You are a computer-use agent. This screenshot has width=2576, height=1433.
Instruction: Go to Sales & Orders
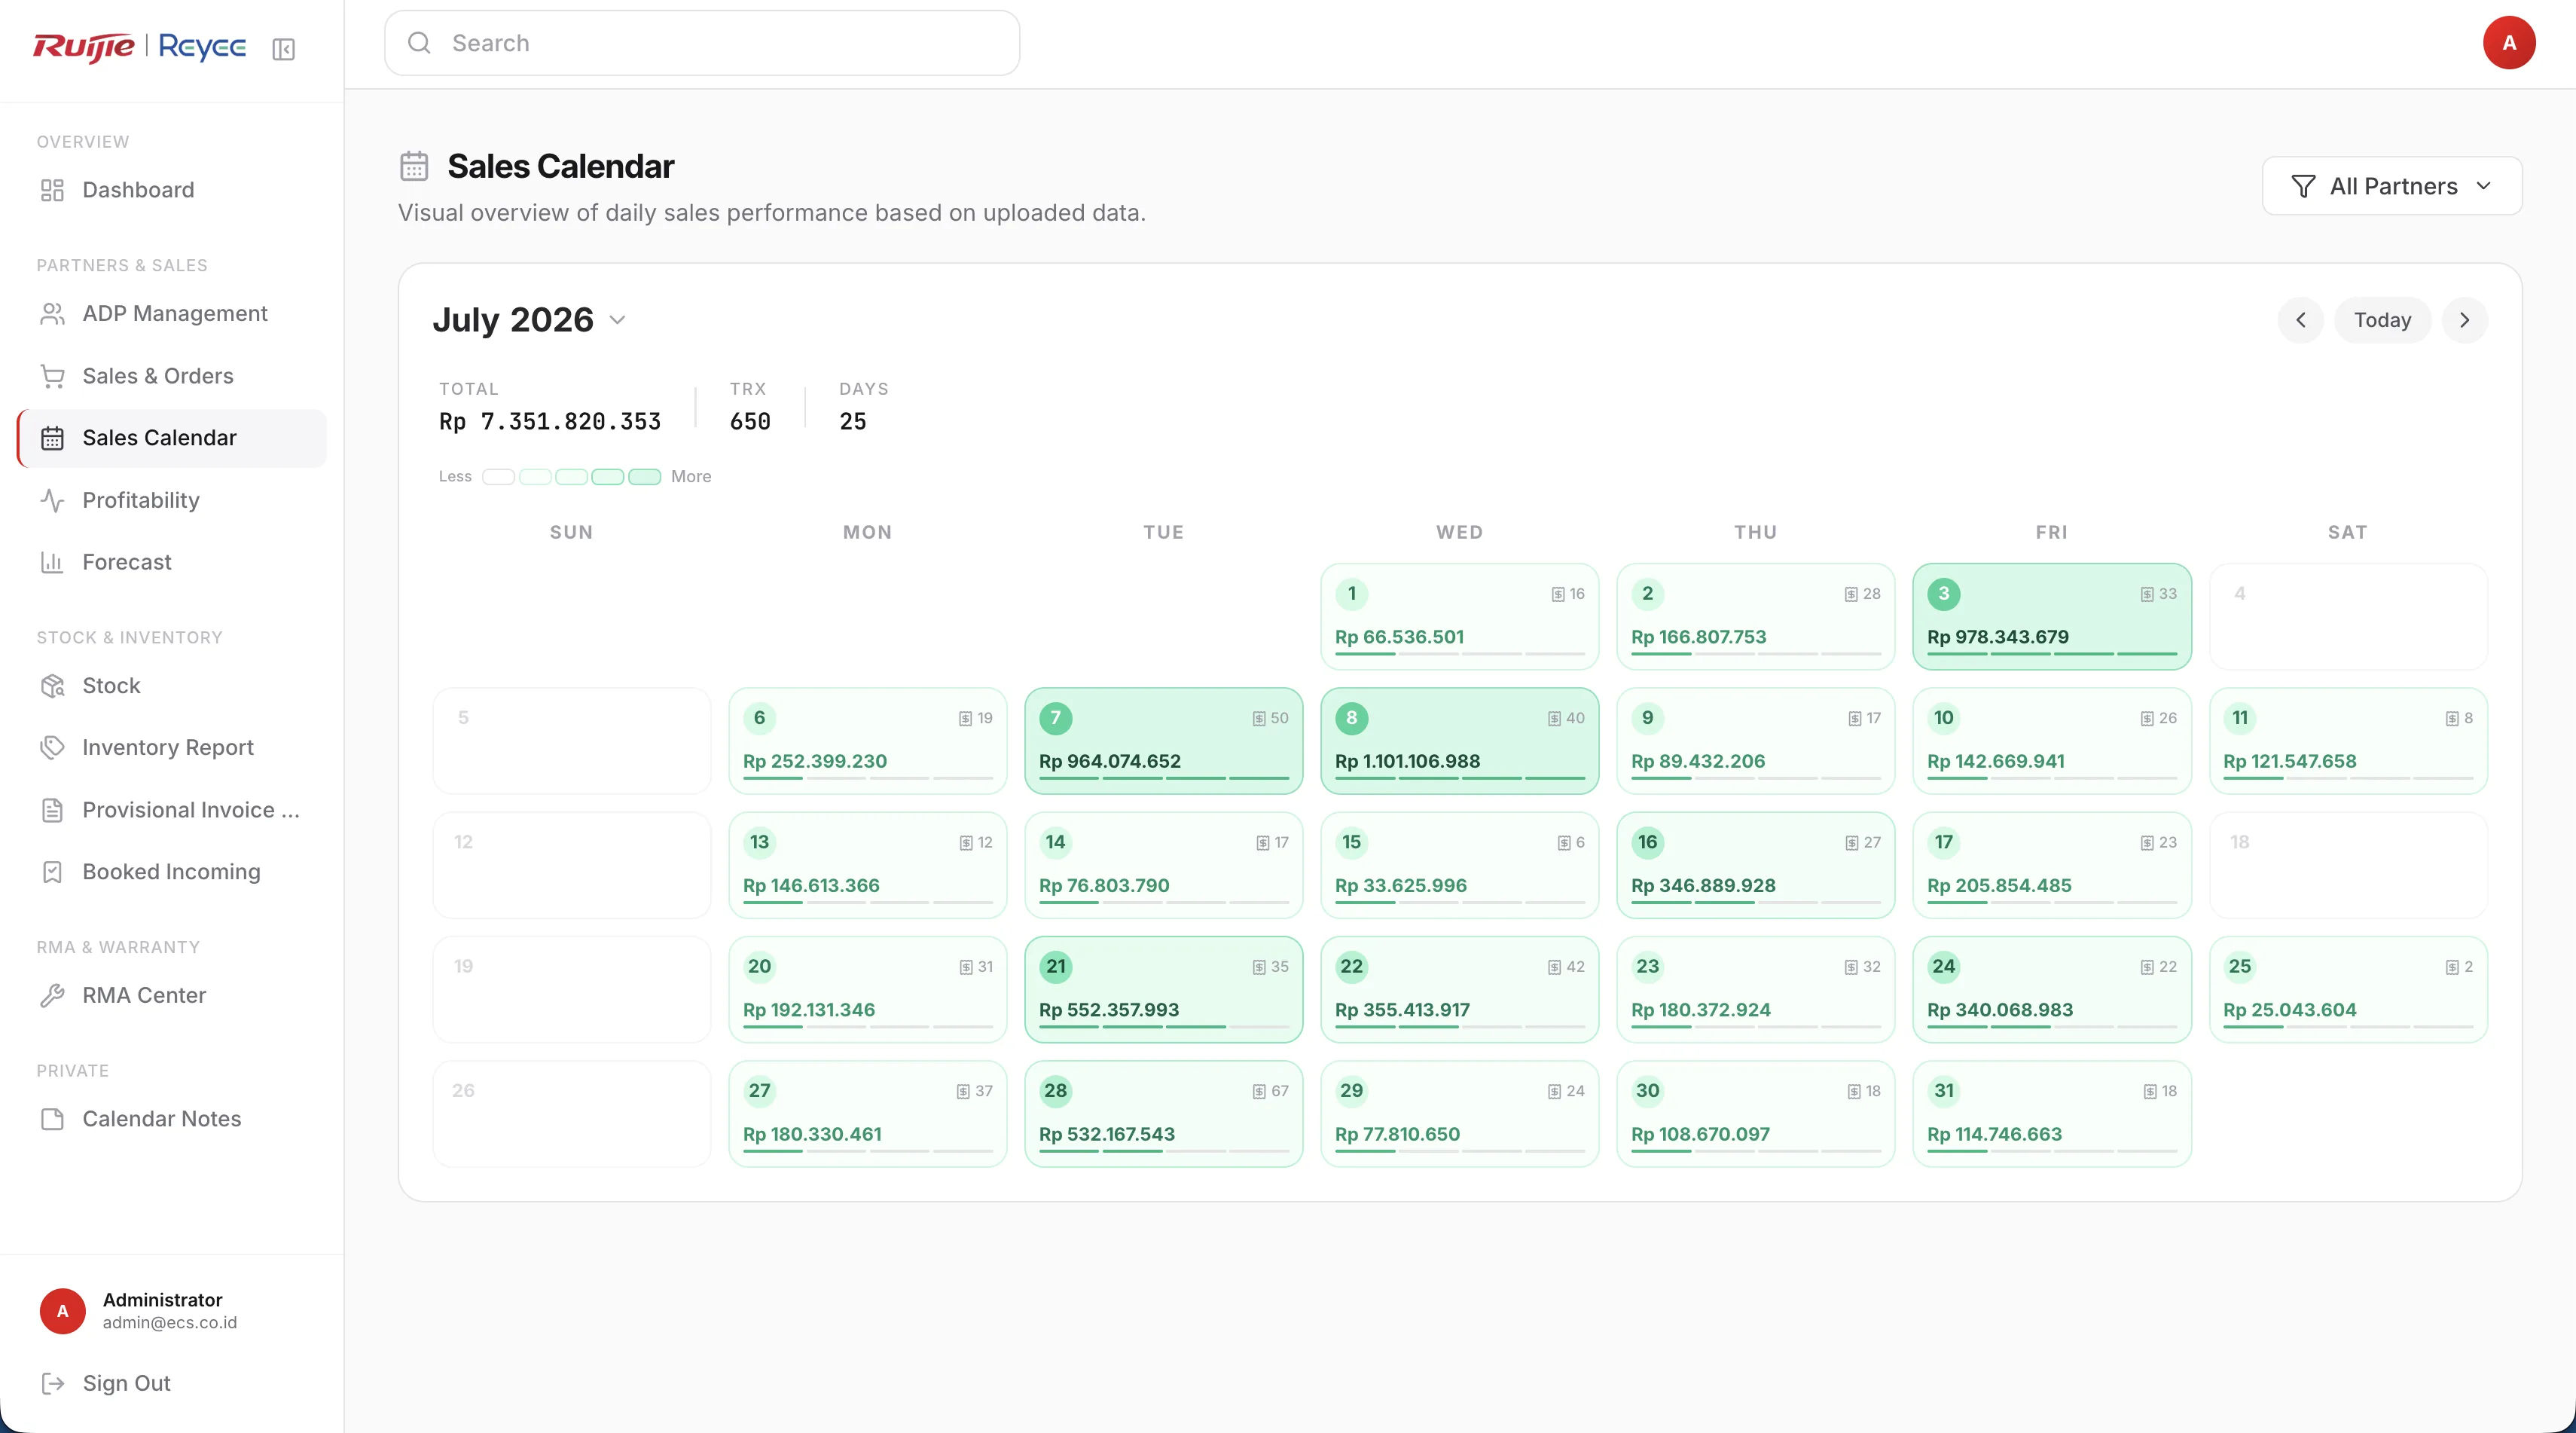pos(172,376)
